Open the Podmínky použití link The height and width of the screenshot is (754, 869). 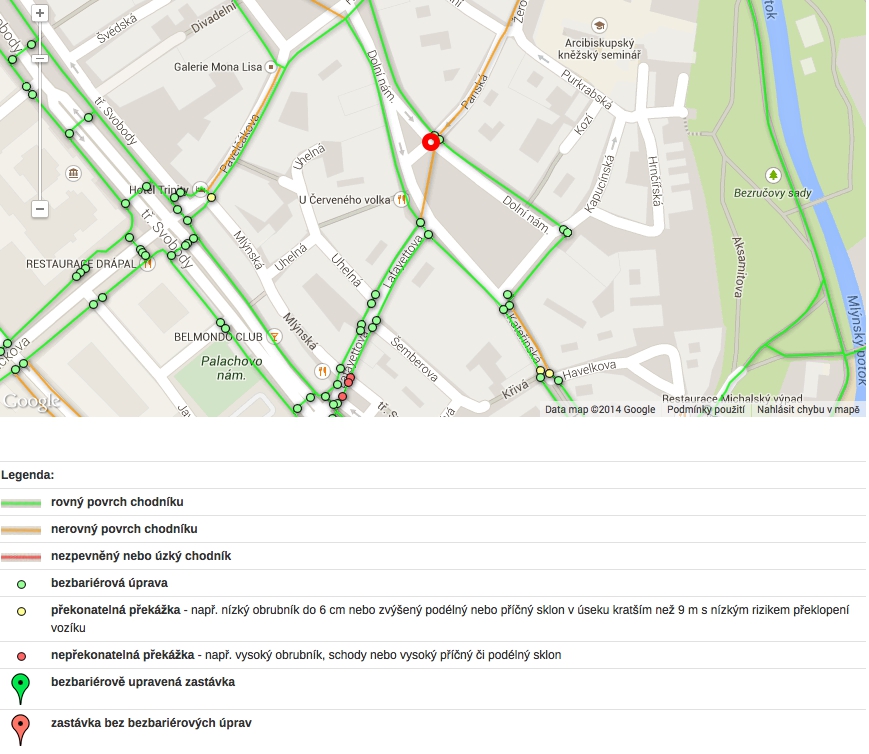(x=706, y=409)
